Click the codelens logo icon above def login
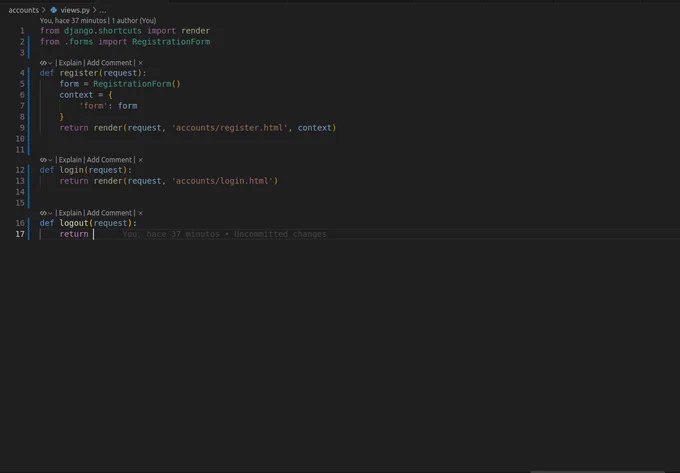680x473 pixels. 42,160
